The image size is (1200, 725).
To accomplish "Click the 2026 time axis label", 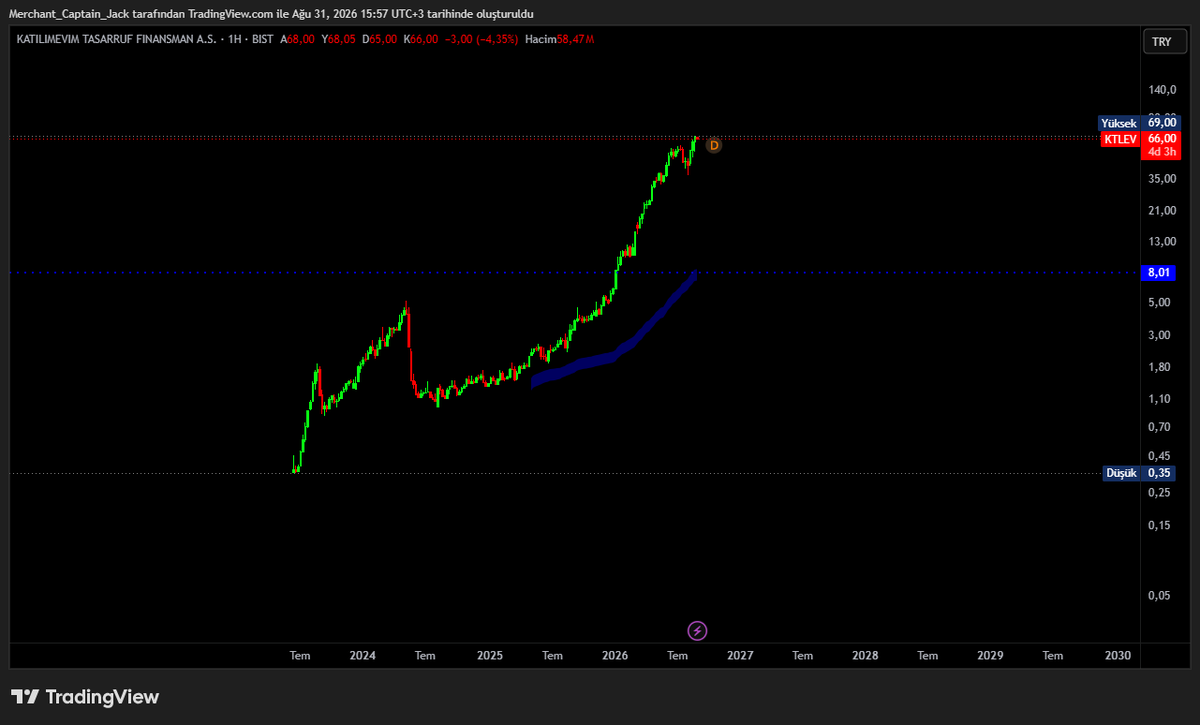I will click(x=615, y=656).
